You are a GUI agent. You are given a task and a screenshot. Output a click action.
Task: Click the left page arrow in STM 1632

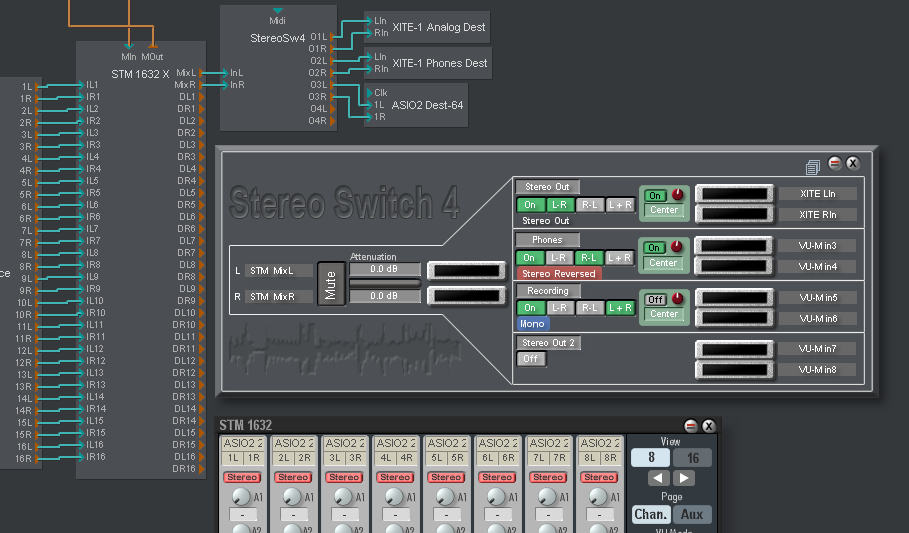click(658, 478)
